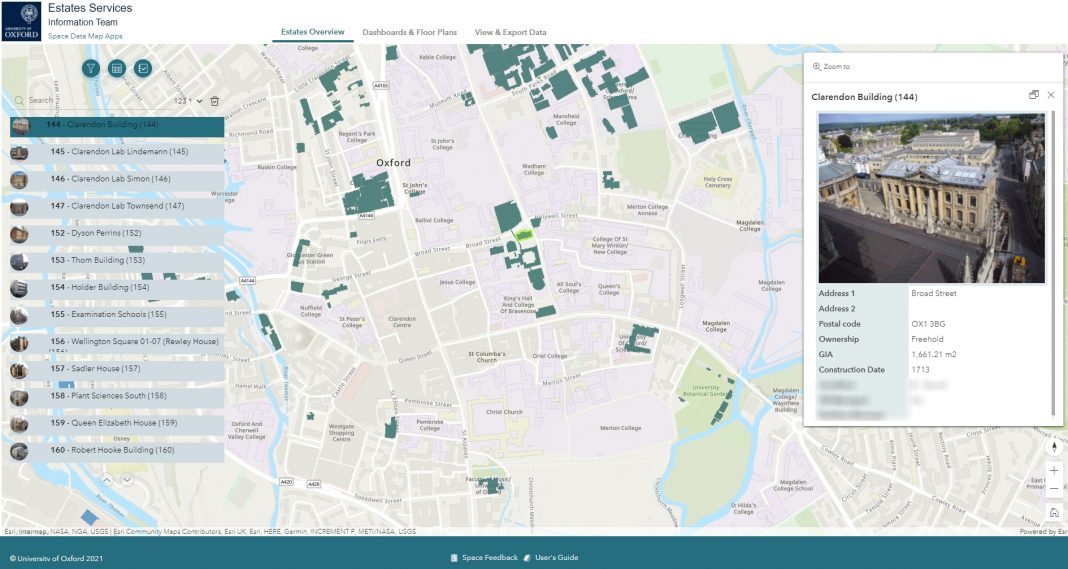This screenshot has width=1068, height=569.
Task: Zoom out with the map minus button
Action: point(1054,489)
